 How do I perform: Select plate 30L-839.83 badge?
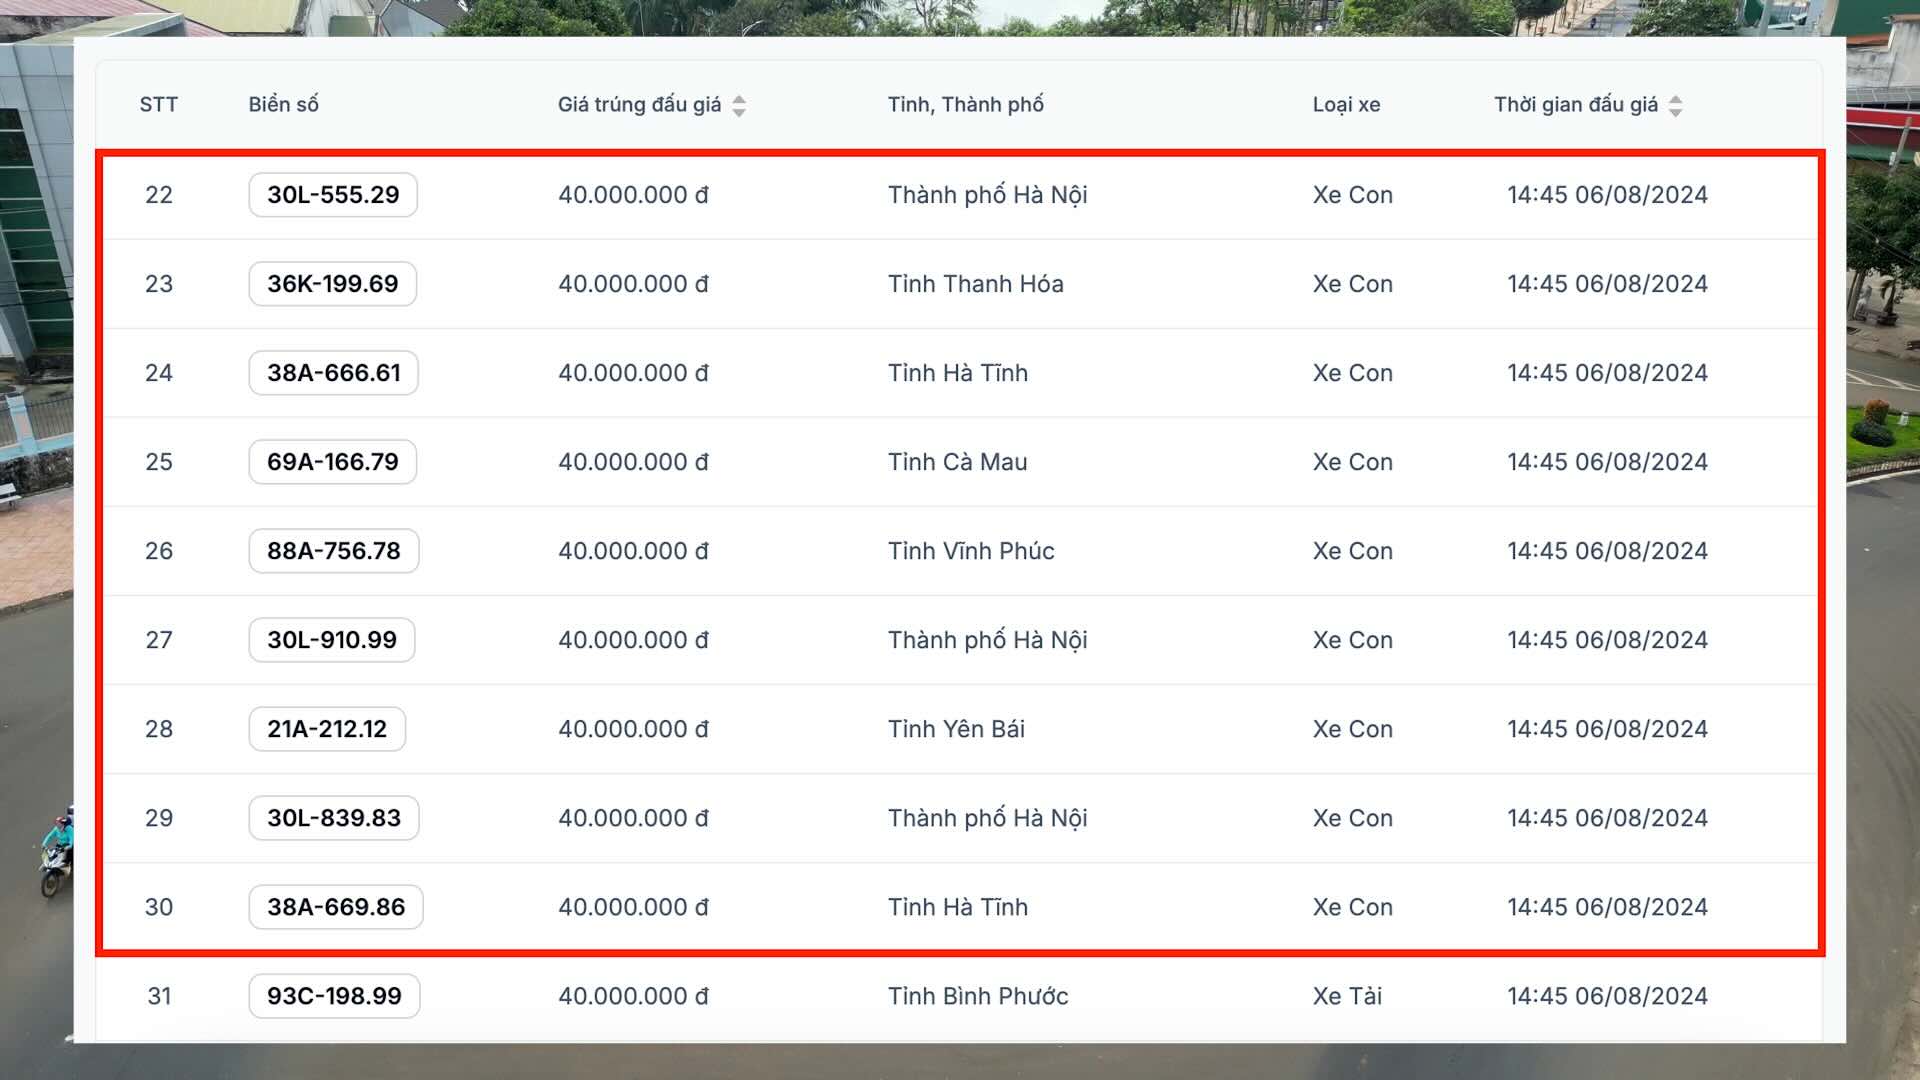(333, 818)
